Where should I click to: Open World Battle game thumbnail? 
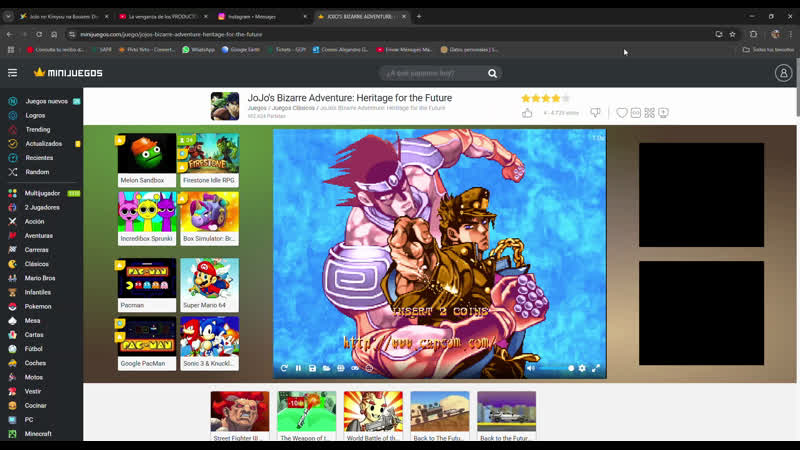tap(373, 416)
